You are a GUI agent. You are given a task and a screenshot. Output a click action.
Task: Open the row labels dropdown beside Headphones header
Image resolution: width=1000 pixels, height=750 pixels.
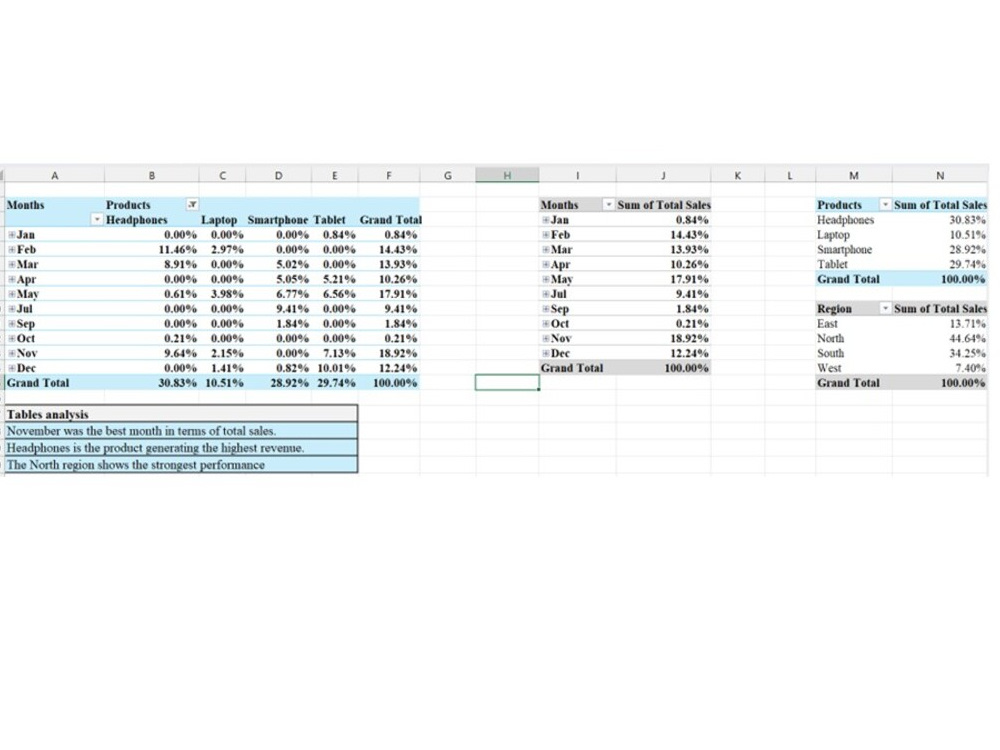pyautogui.click(x=97, y=220)
